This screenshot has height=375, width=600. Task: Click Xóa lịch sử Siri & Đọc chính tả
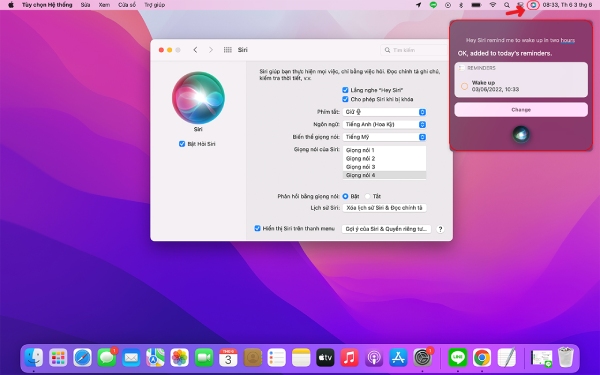(384, 208)
